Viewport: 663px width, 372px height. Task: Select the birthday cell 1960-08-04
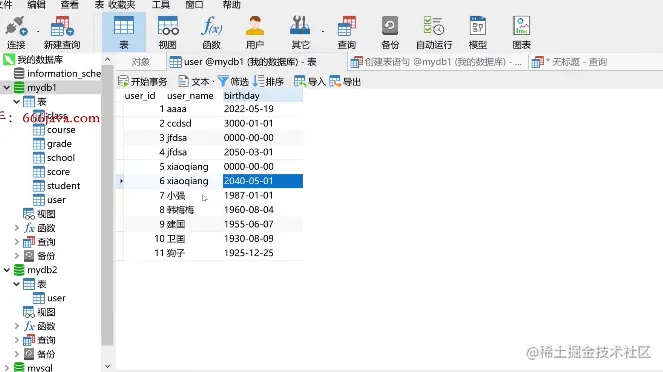(262, 210)
